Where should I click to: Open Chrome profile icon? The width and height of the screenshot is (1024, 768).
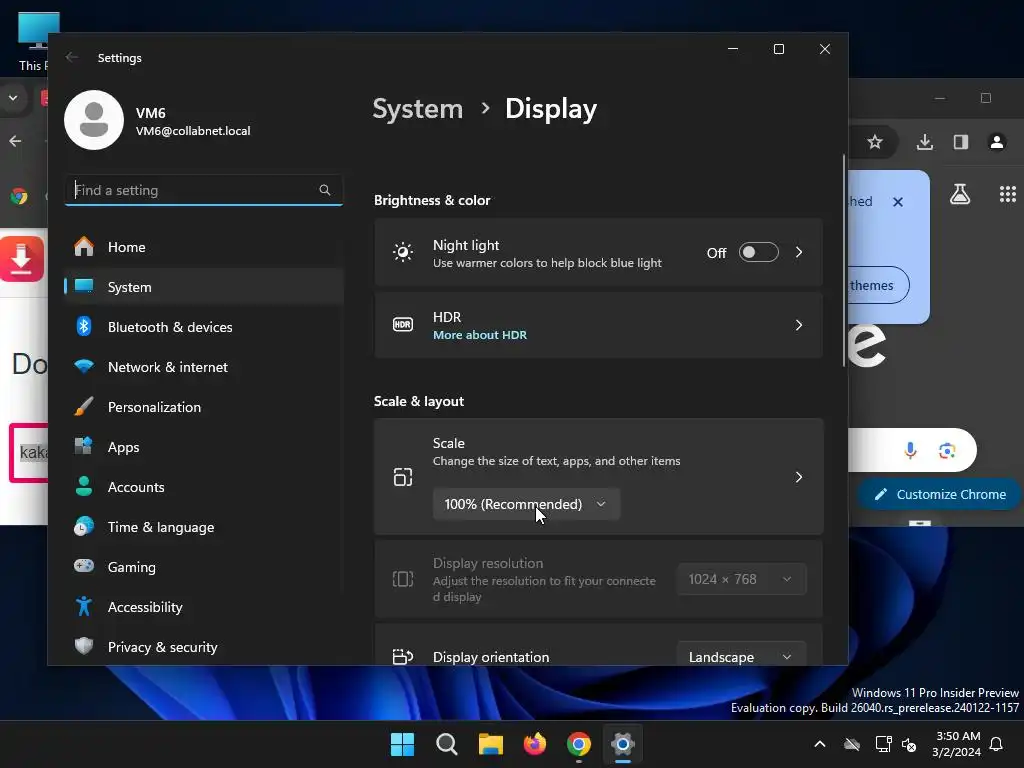click(997, 142)
